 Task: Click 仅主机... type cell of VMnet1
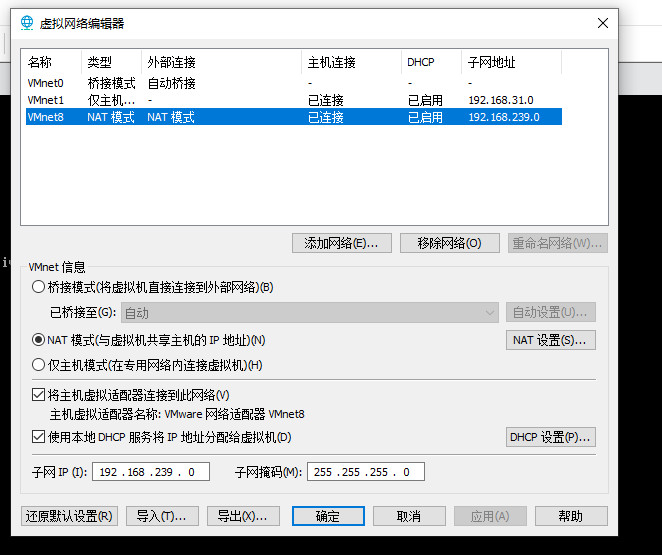(x=111, y=100)
